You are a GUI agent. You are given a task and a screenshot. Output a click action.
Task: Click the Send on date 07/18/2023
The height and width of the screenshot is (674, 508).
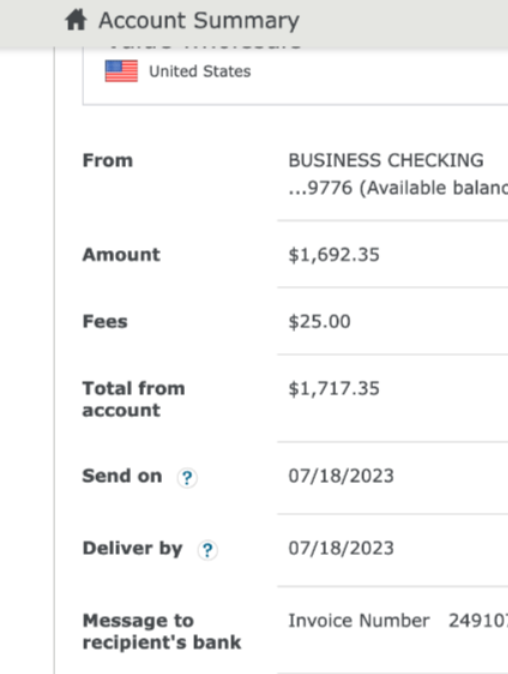pos(341,476)
